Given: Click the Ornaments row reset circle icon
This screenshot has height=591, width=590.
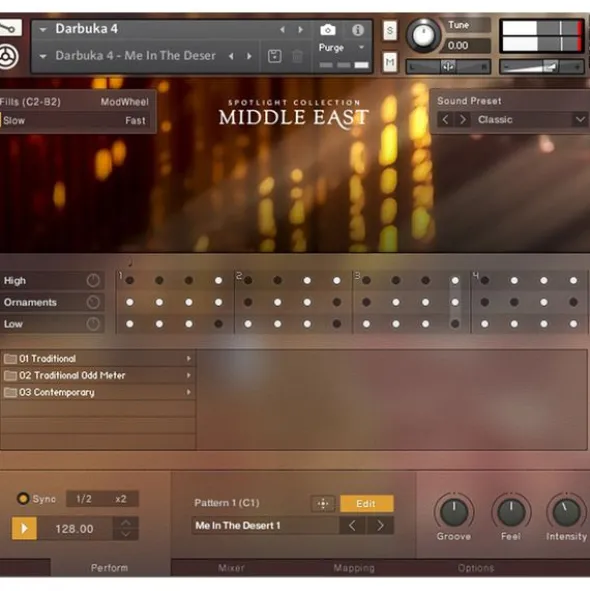Looking at the screenshot, I should (93, 302).
